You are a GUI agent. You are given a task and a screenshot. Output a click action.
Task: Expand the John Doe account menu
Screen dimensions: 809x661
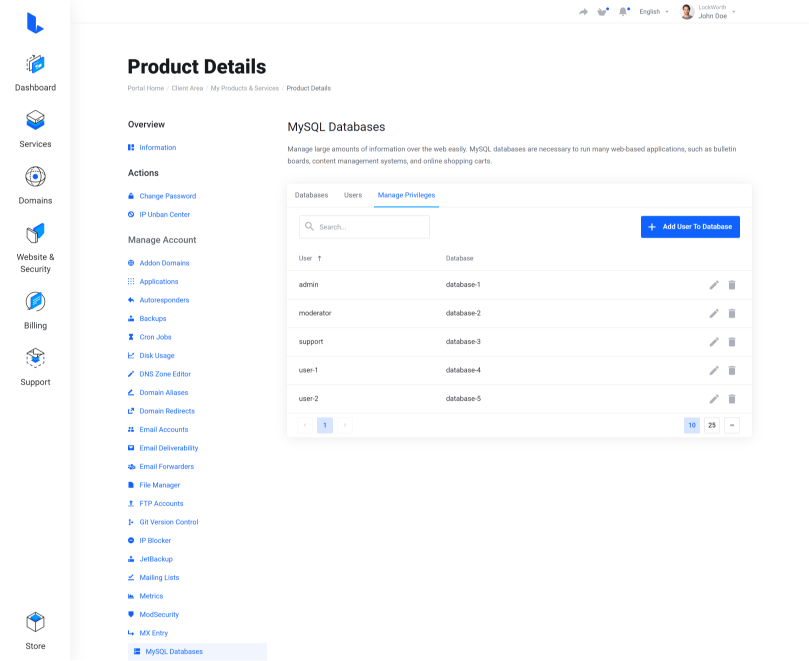pyautogui.click(x=717, y=12)
